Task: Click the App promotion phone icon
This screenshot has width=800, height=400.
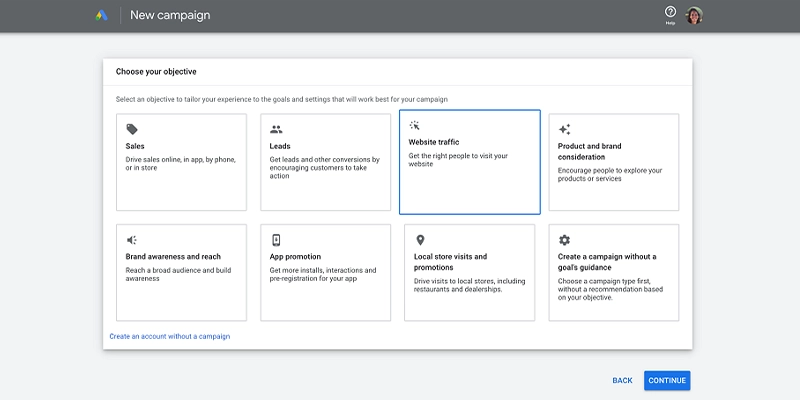Action: point(276,240)
